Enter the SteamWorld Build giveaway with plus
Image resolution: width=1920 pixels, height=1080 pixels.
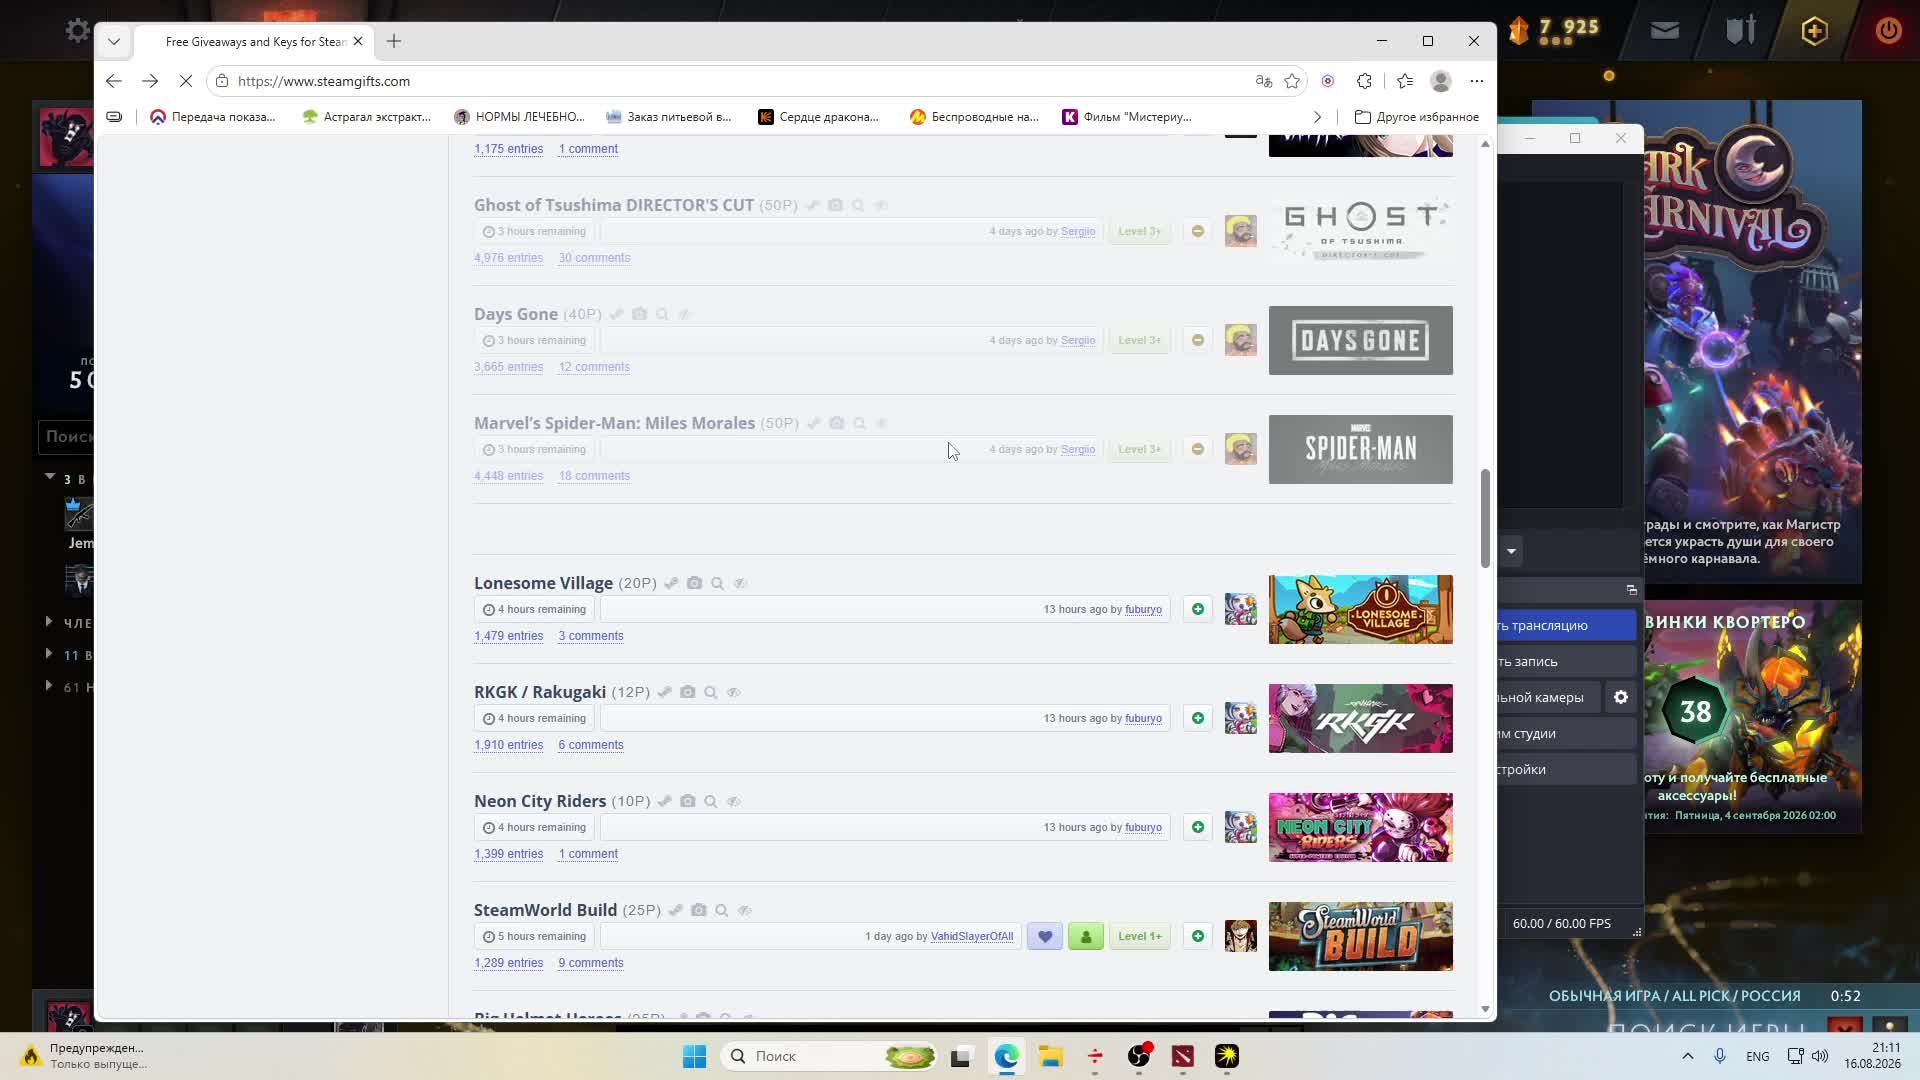click(1197, 936)
